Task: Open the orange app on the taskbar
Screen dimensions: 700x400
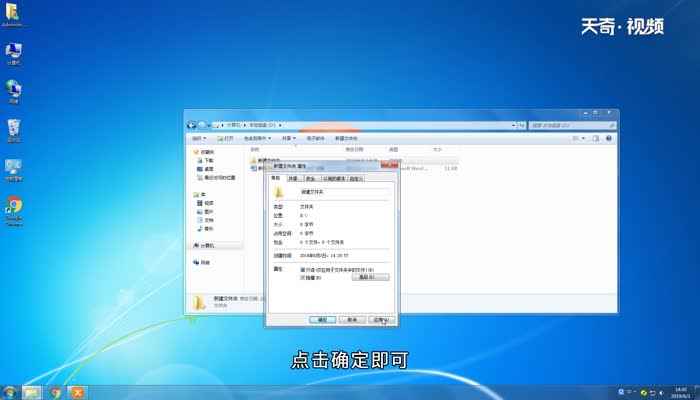Action: click(x=78, y=393)
